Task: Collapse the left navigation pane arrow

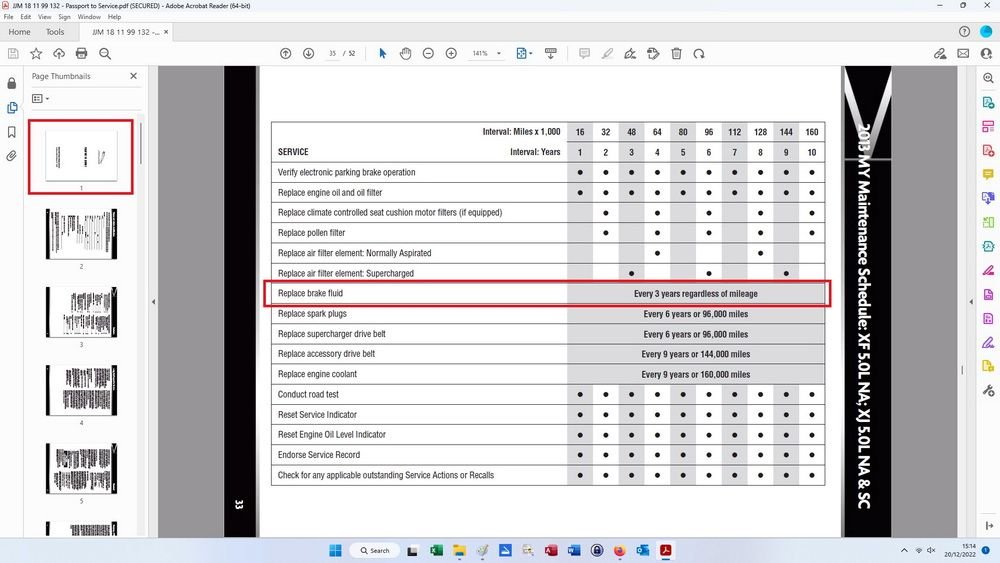Action: 153,302
